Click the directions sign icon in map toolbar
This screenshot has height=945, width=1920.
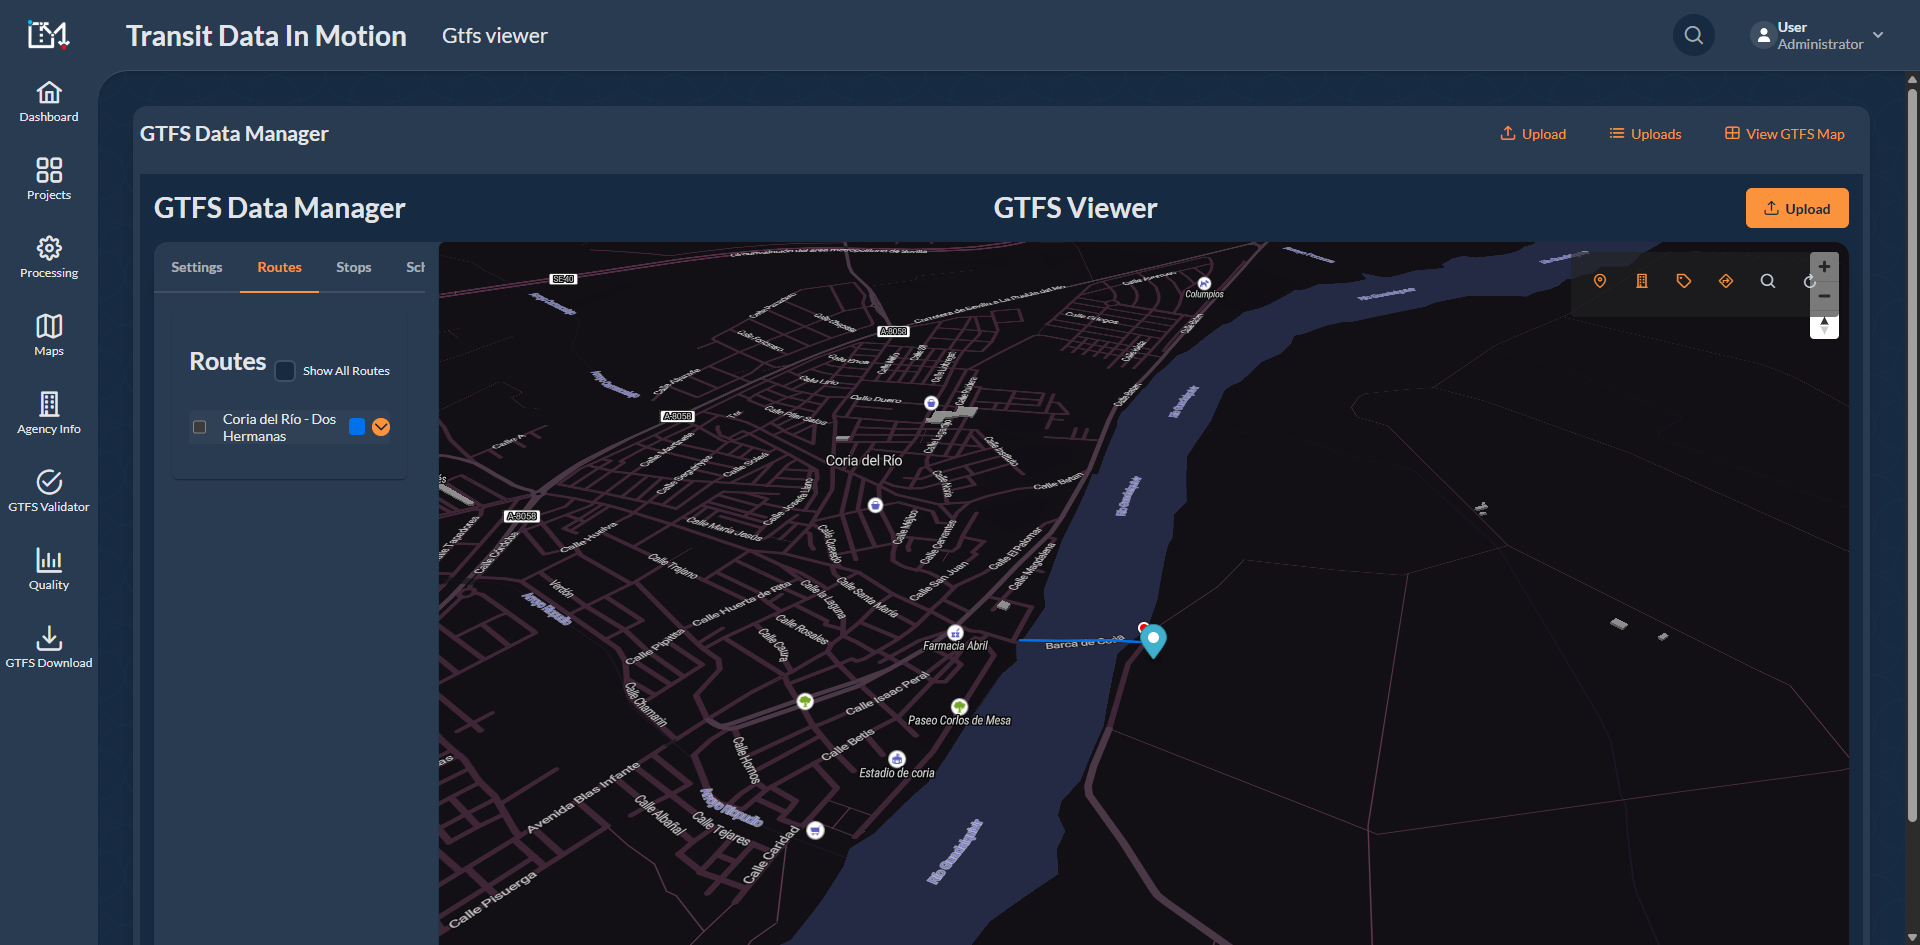pos(1726,281)
